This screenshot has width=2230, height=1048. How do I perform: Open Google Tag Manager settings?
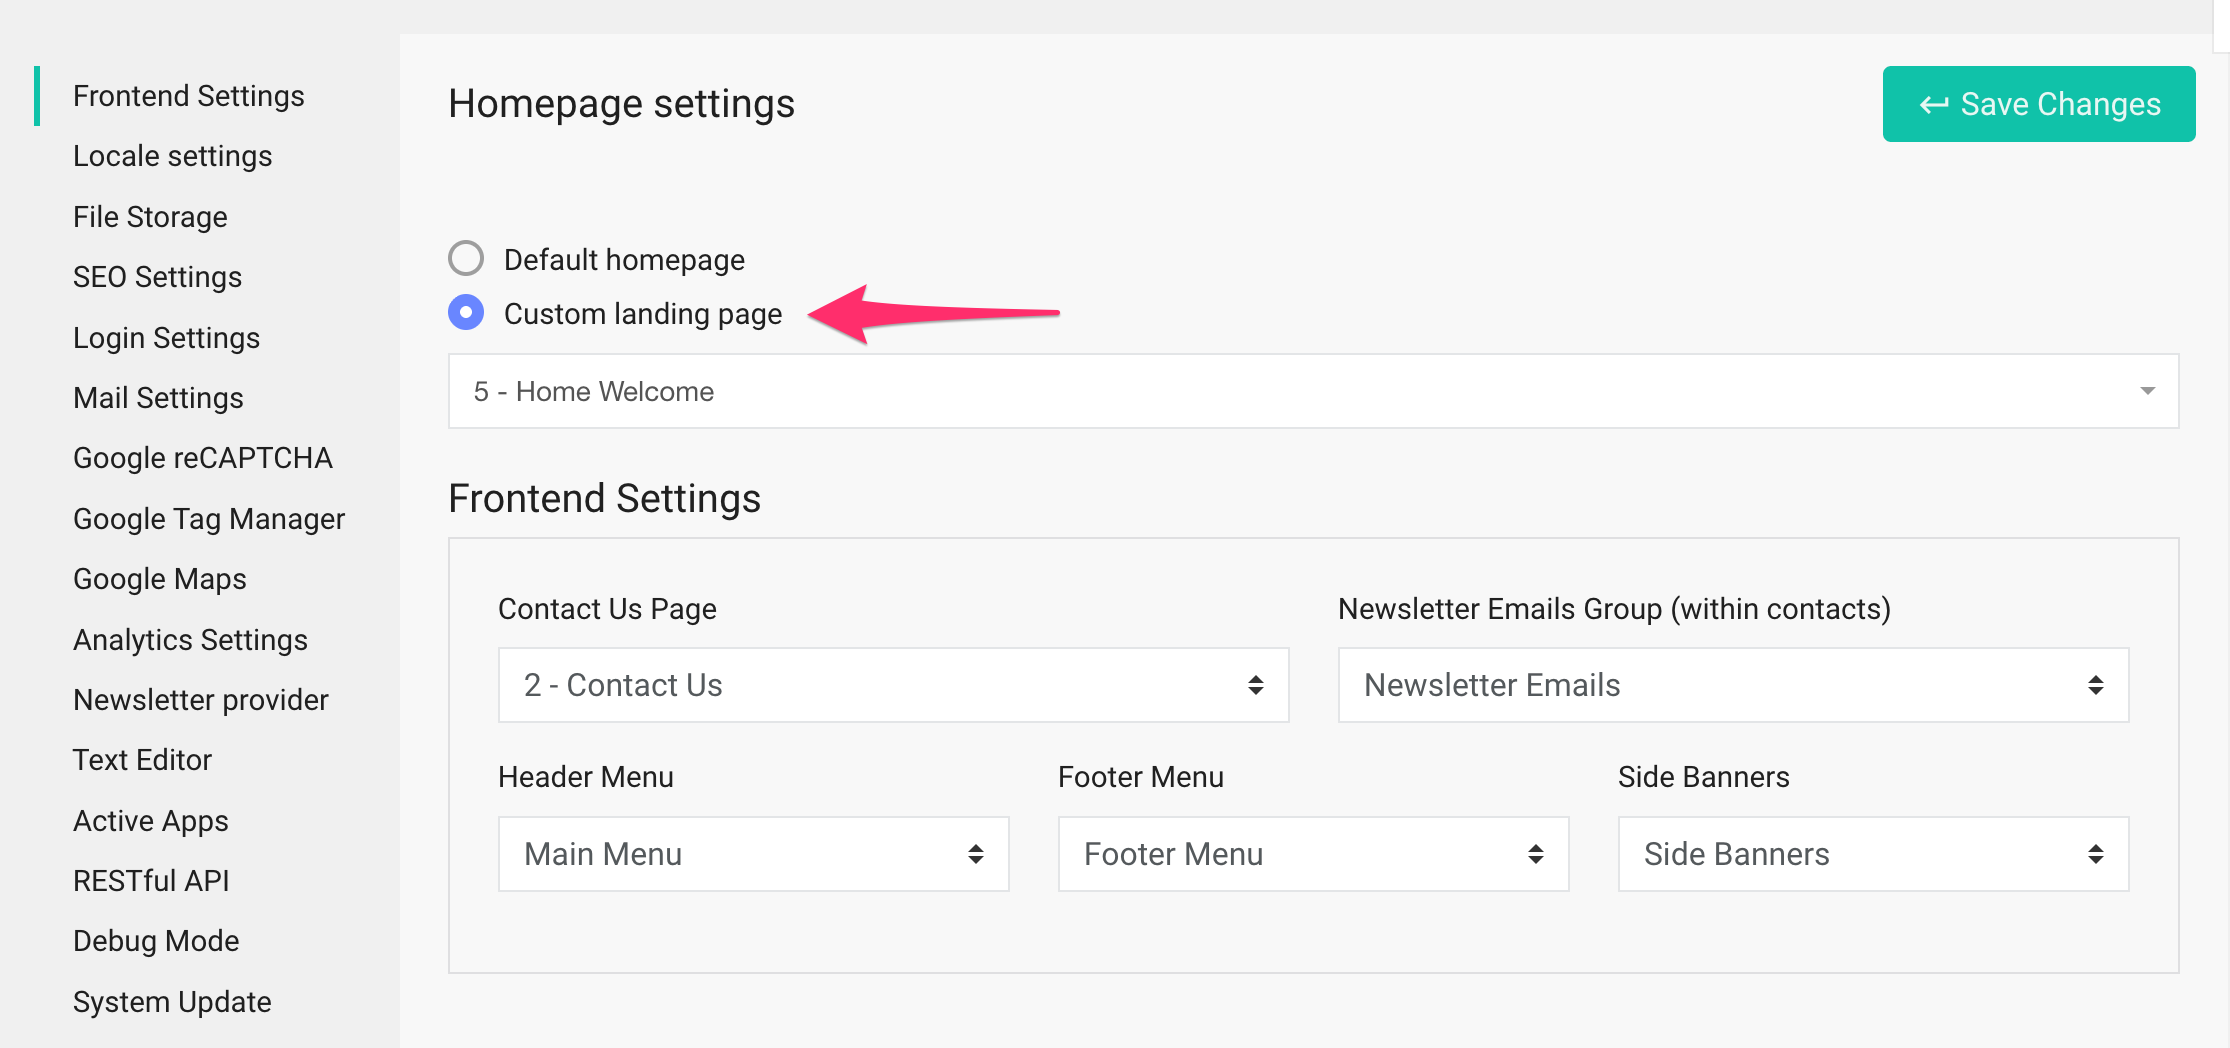[x=208, y=519]
